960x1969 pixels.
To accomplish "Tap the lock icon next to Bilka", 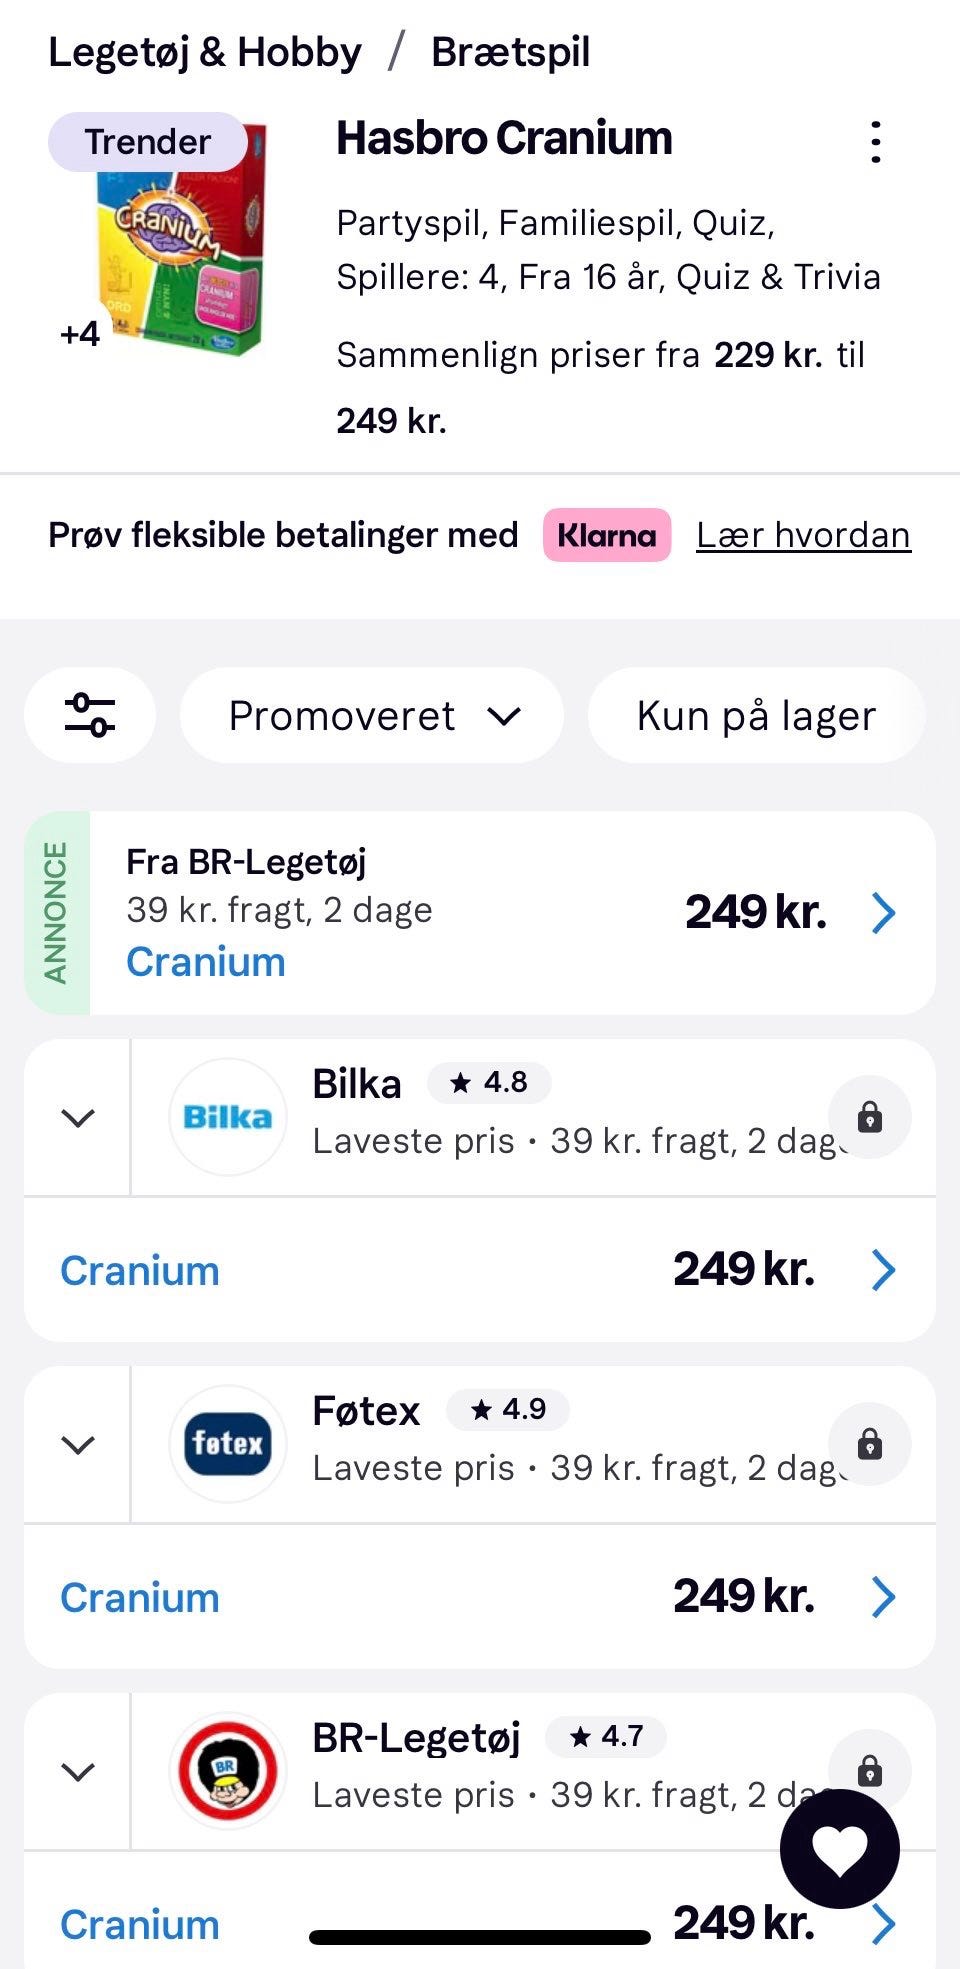I will 869,1117.
